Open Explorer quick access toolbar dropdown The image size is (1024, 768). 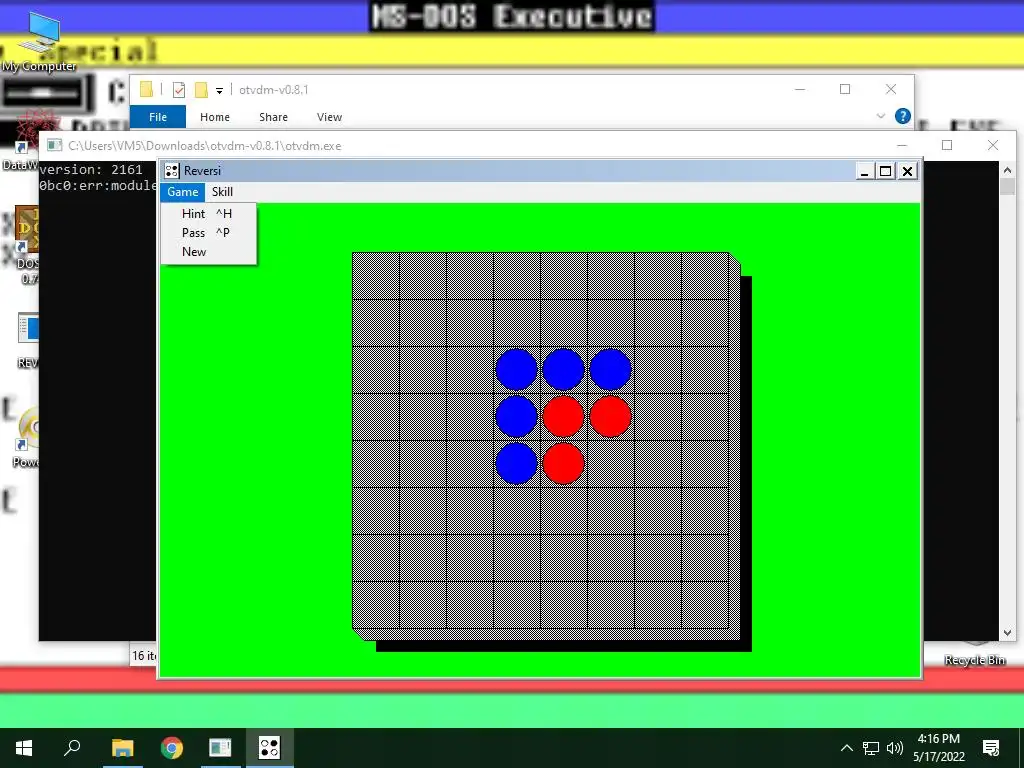coord(219,91)
